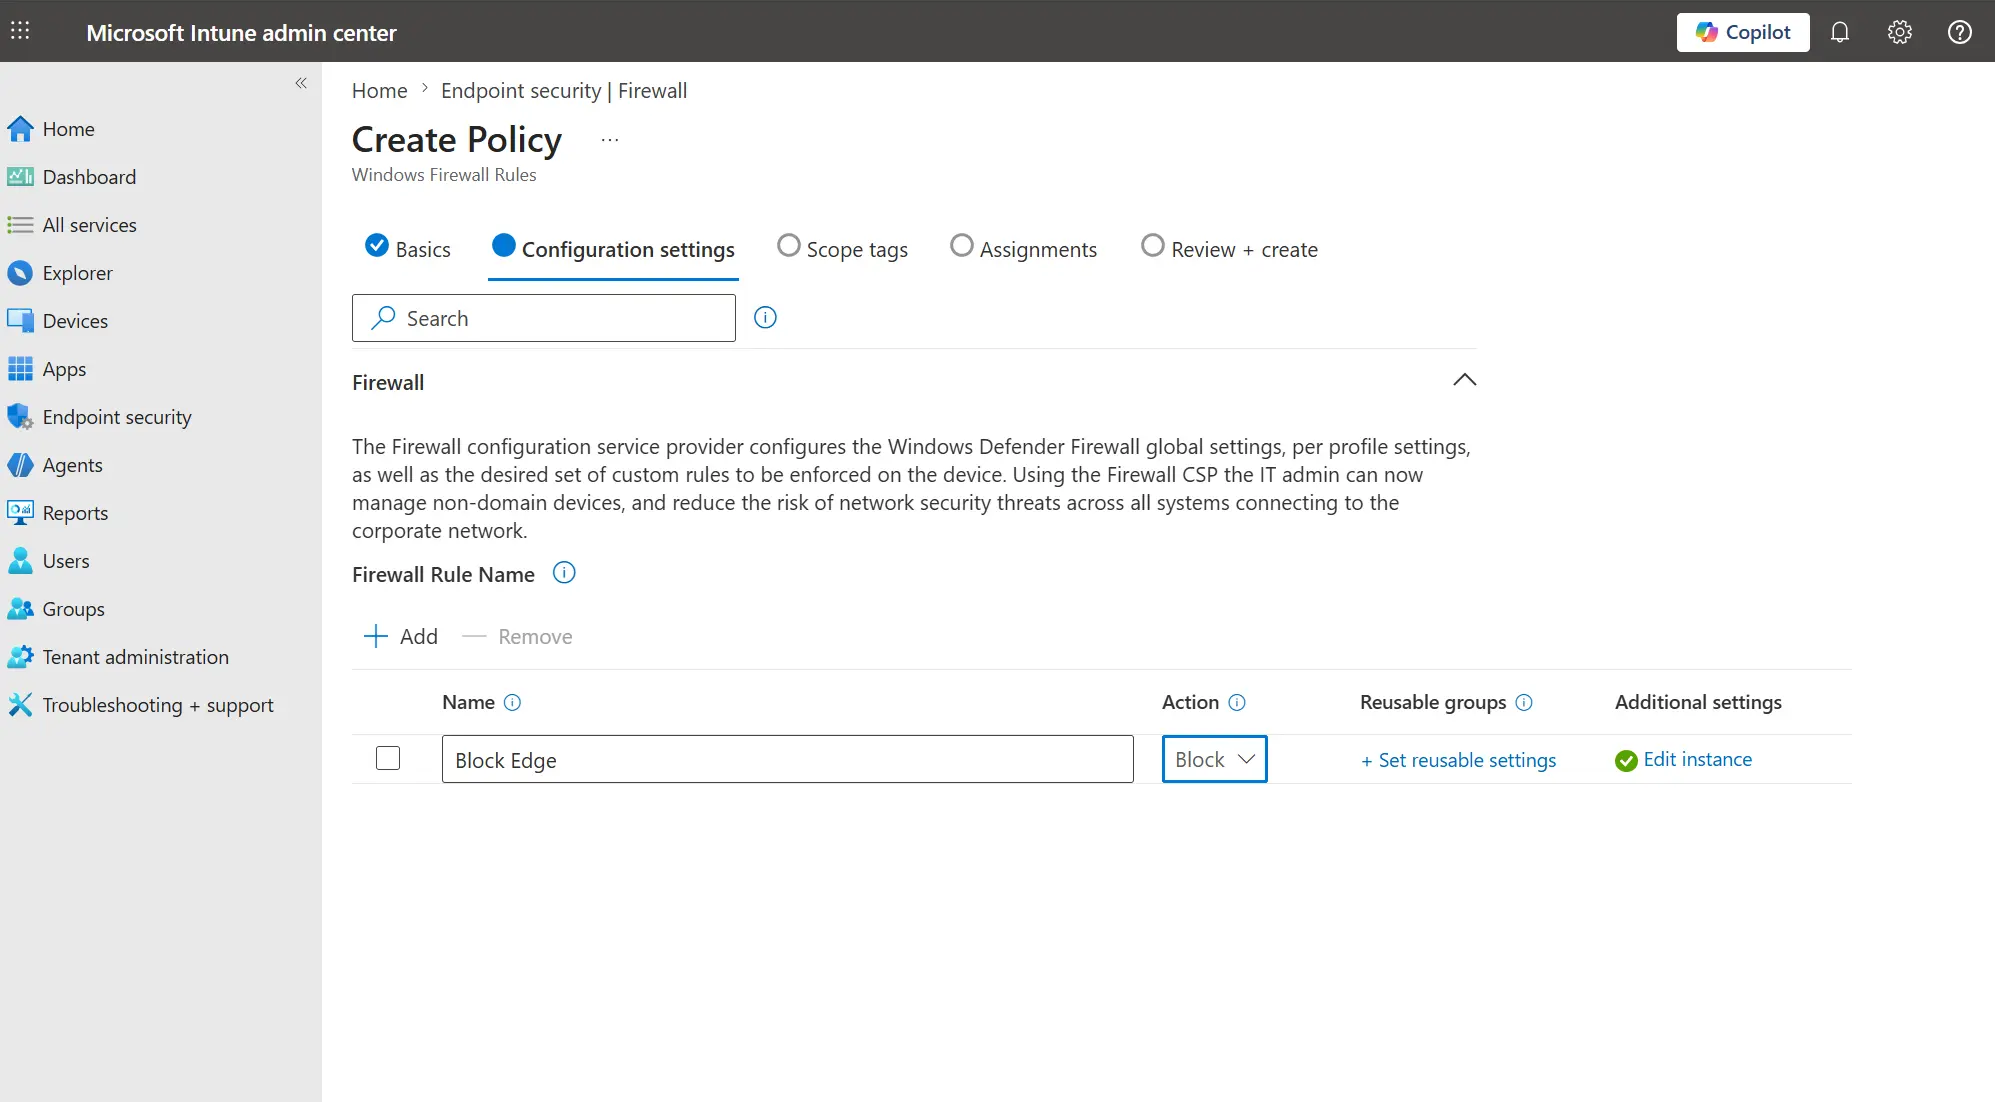This screenshot has height=1102, width=1995.
Task: Collapse the left navigation pane
Action: click(301, 83)
